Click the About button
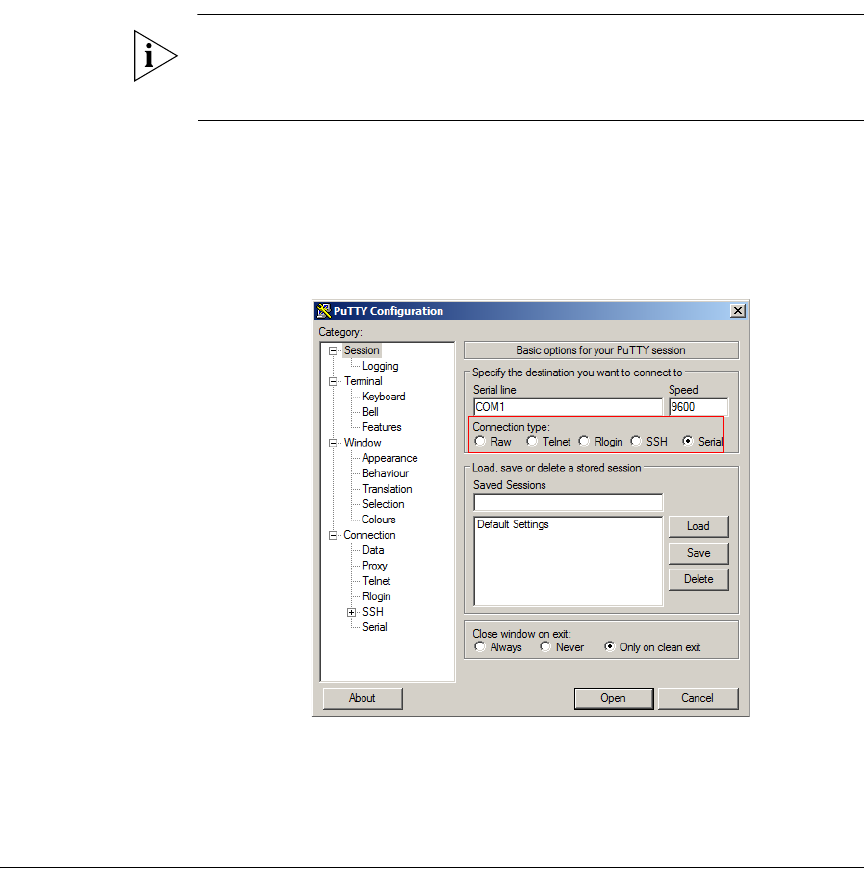864x869 pixels. point(362,698)
